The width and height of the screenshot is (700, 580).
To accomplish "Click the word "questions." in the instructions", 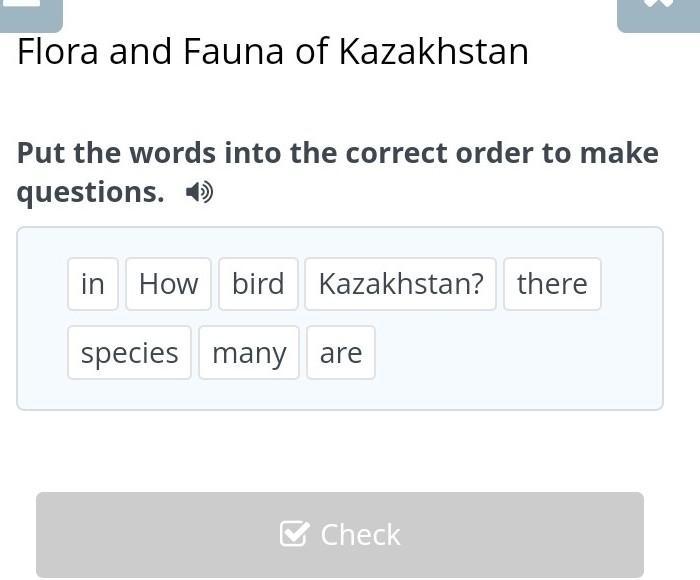I will pos(90,192).
